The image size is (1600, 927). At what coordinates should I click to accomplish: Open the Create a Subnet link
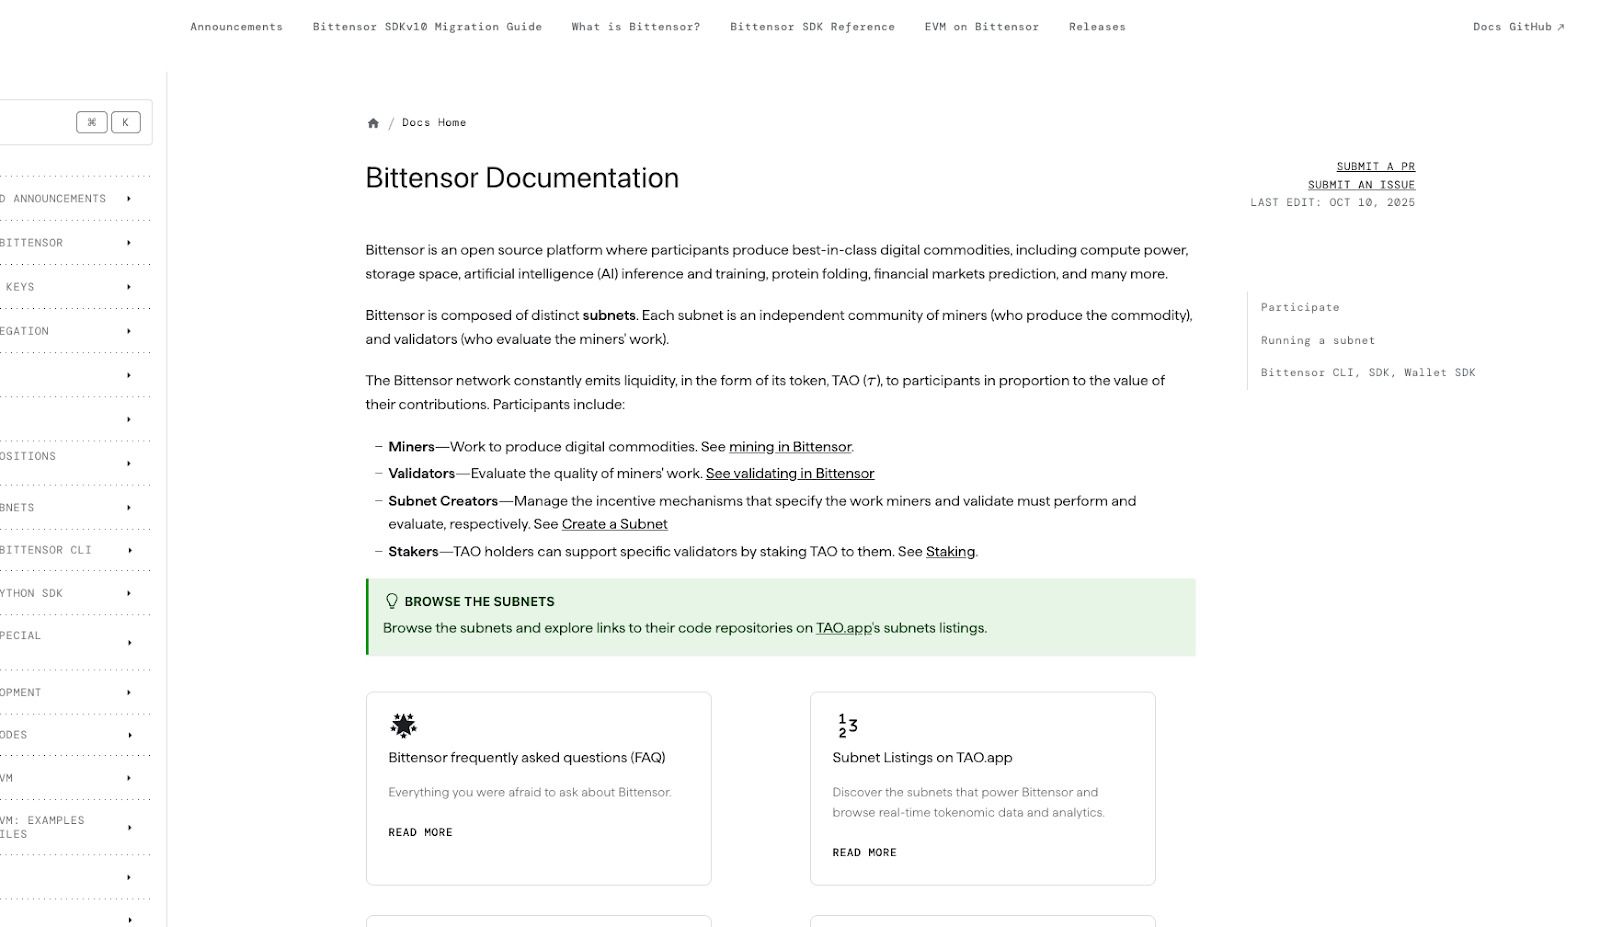615,524
